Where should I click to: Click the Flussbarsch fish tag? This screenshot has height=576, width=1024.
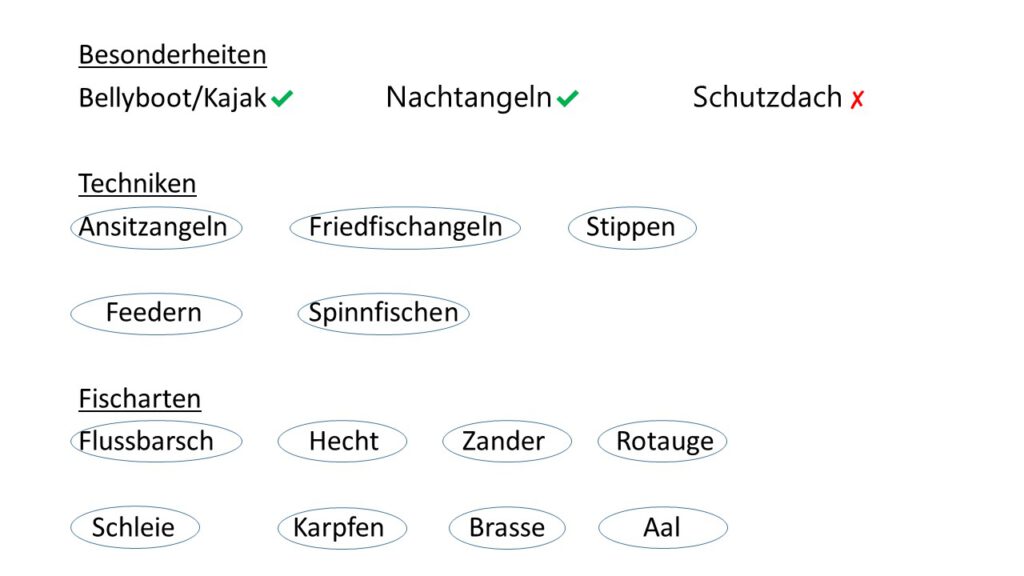(156, 441)
